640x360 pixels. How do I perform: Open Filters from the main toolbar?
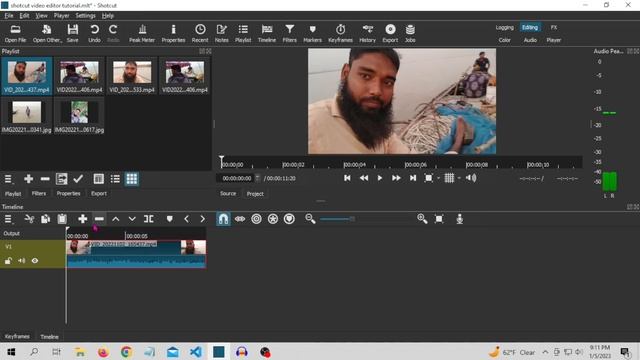coord(290,33)
